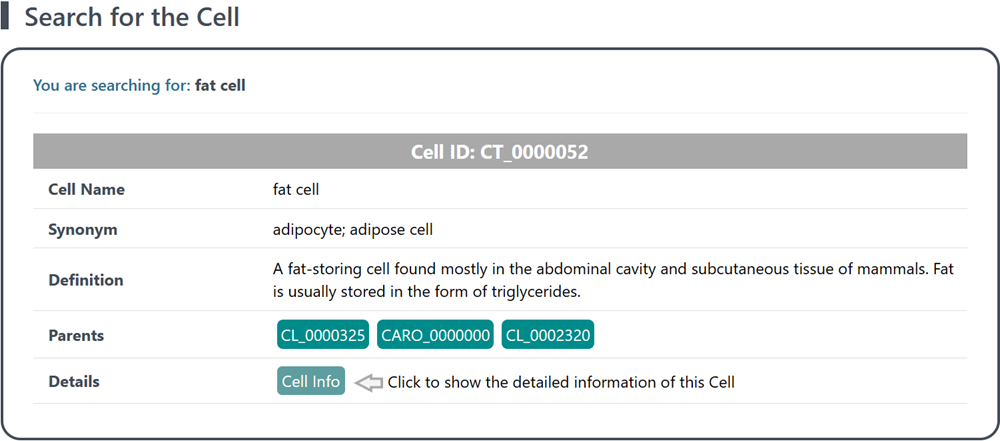Select the 'Cell Name' row label
Viewport: 1000px width, 441px height.
click(86, 189)
